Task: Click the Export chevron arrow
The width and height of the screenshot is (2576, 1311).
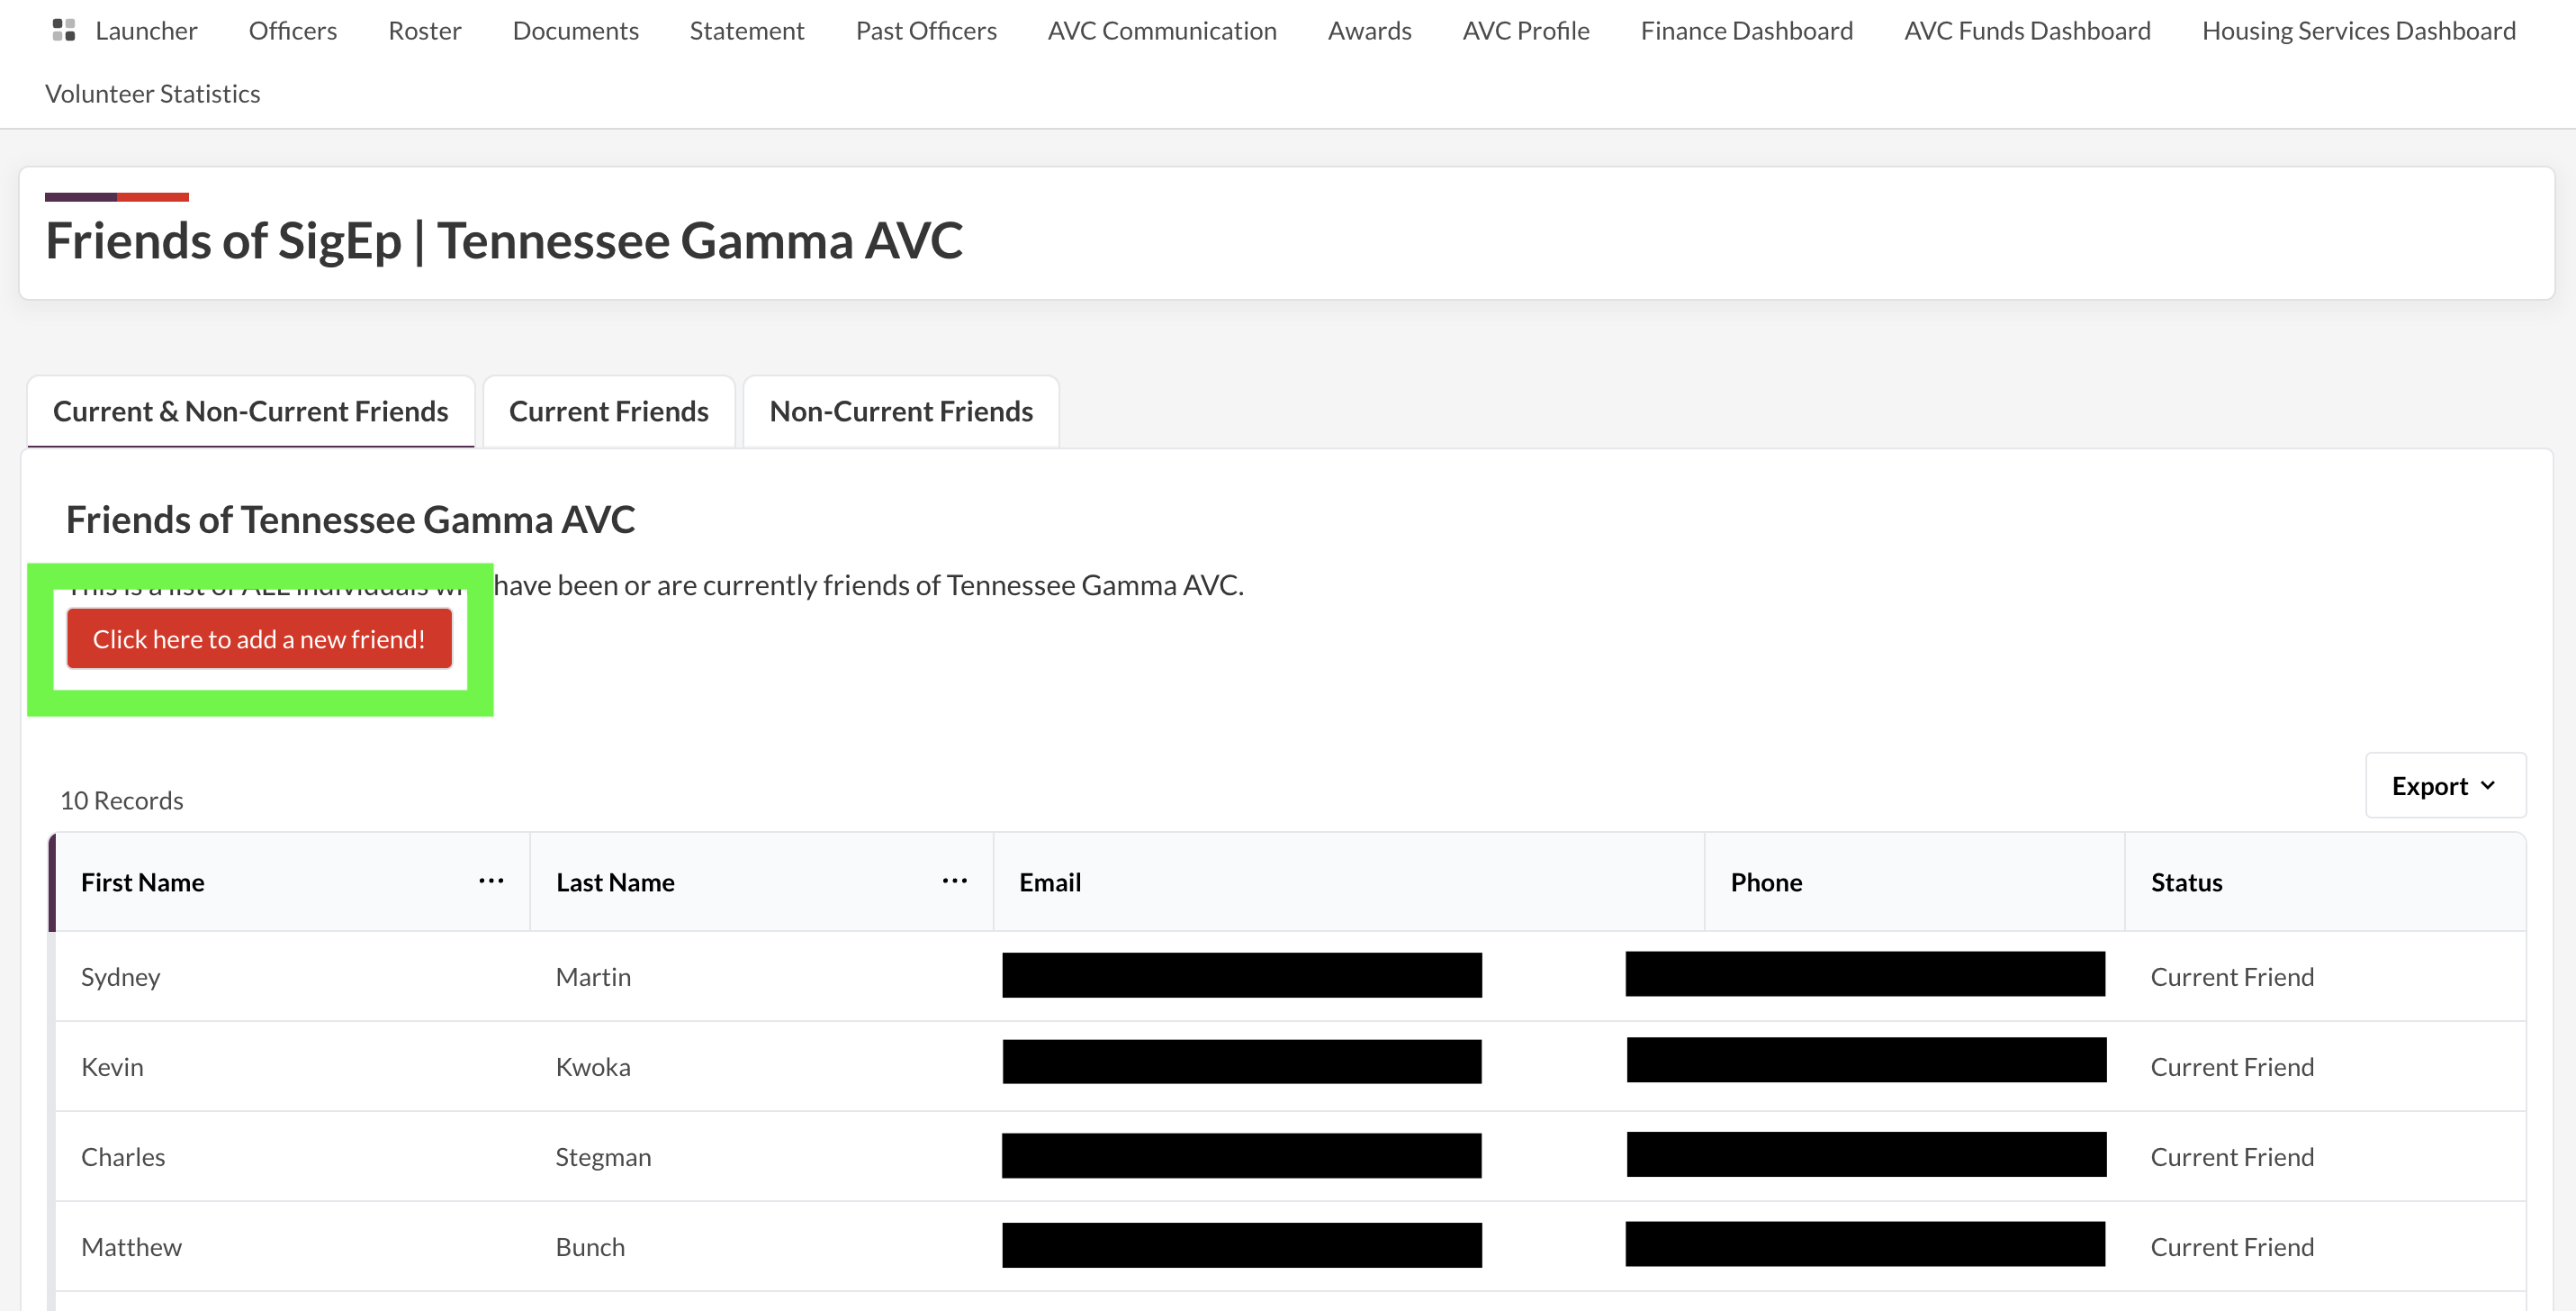Action: point(2488,786)
